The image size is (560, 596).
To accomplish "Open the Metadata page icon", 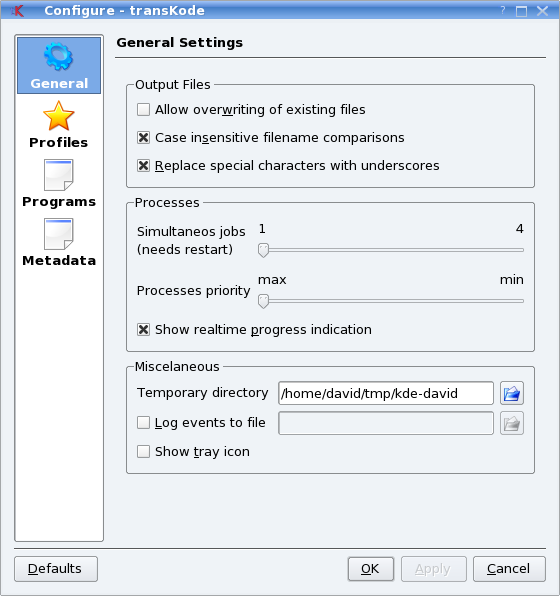I will coord(59,234).
